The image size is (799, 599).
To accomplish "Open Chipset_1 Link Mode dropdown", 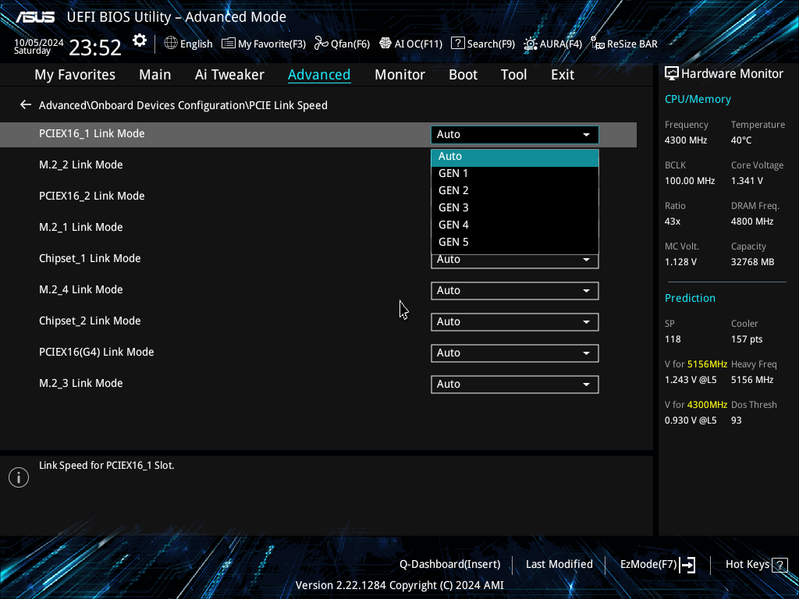I will pyautogui.click(x=515, y=261).
